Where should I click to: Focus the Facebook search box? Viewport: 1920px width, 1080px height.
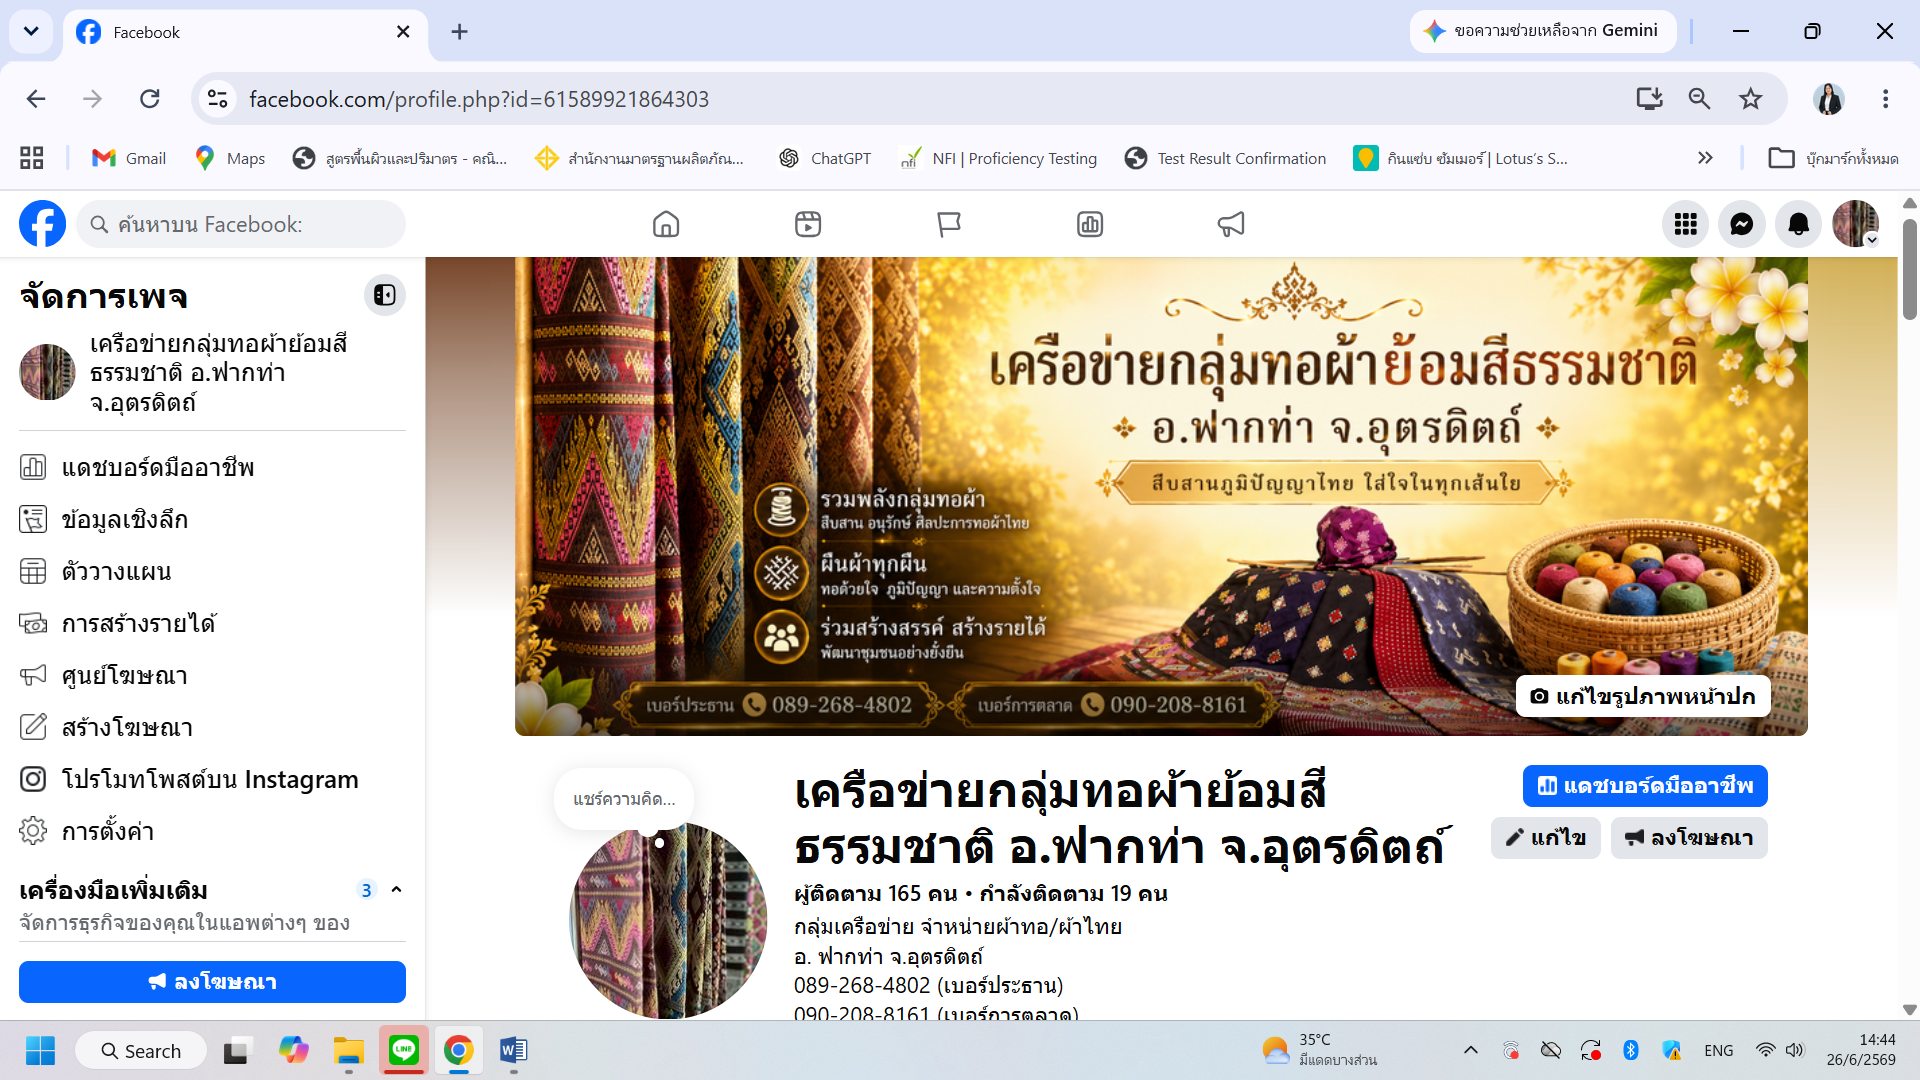[x=241, y=224]
